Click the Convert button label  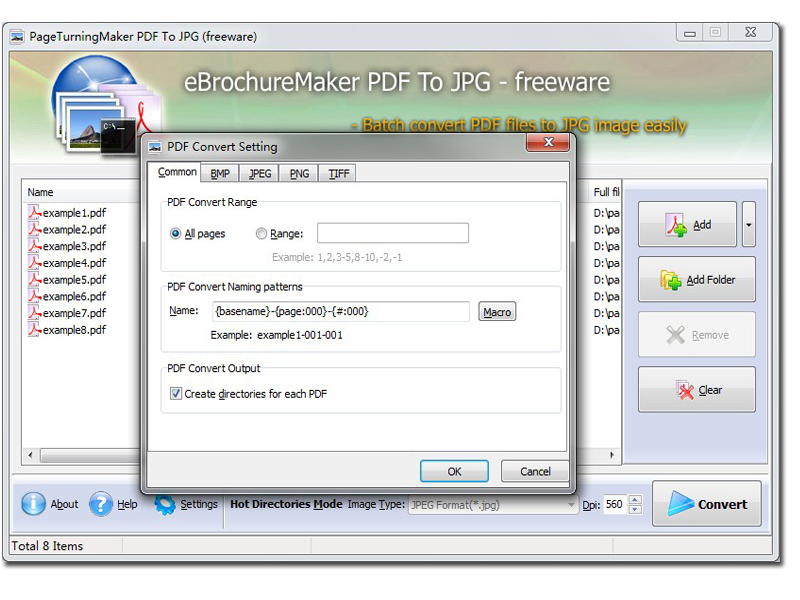point(722,505)
